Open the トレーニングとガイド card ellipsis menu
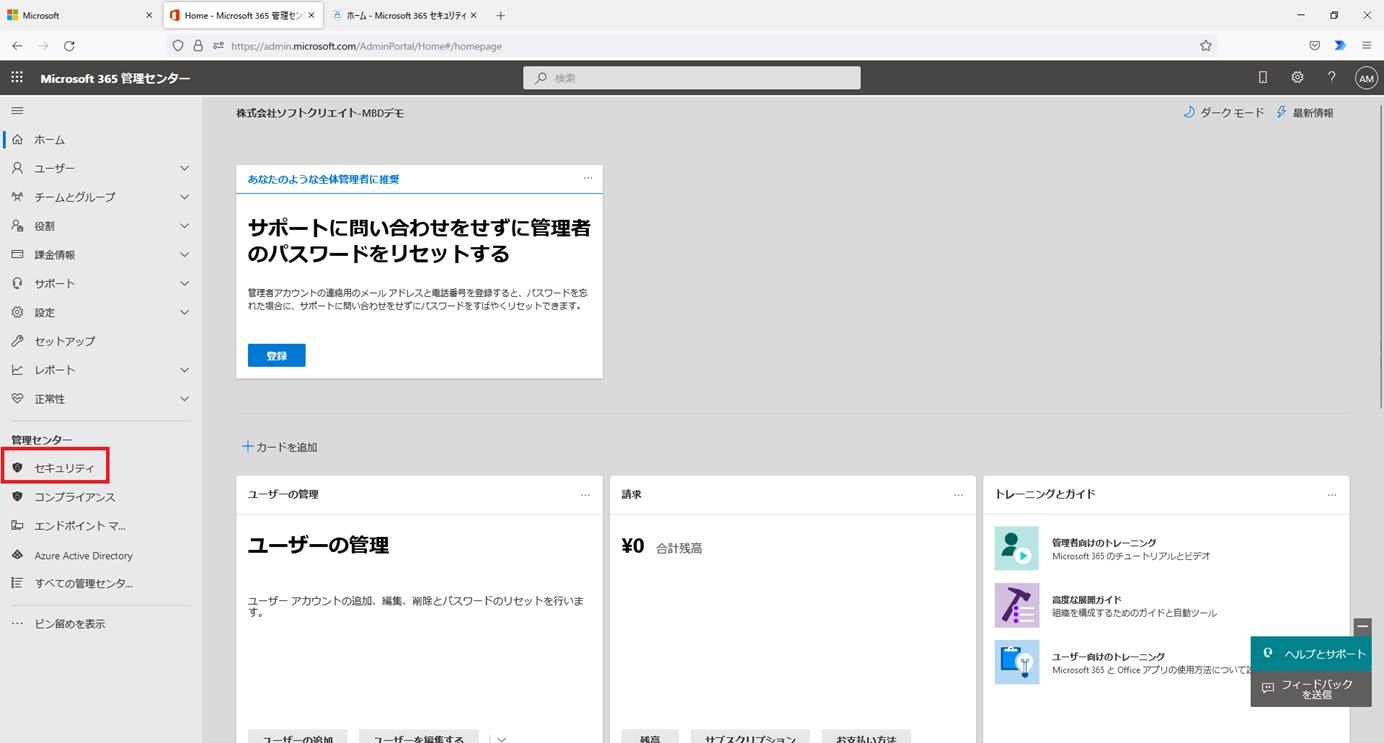Image resolution: width=1384 pixels, height=743 pixels. click(1332, 495)
